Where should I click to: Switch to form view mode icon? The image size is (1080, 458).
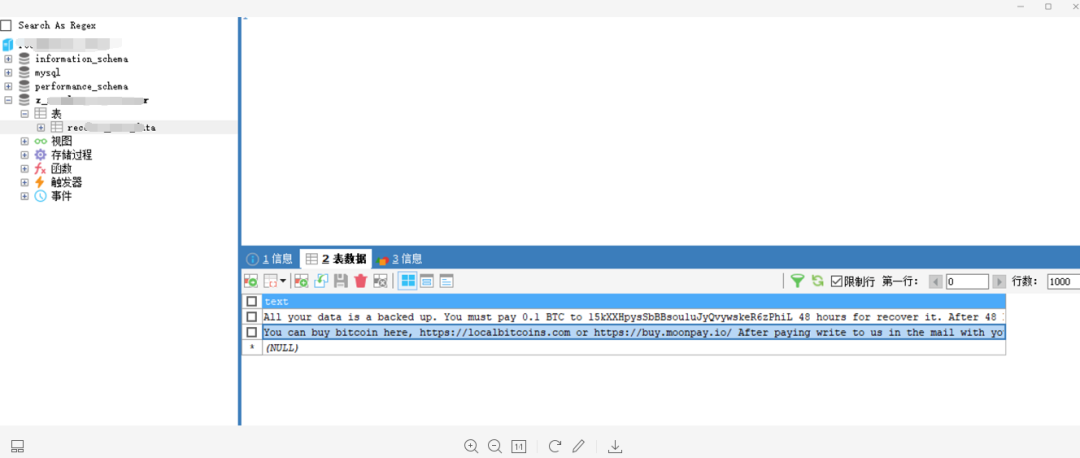pyautogui.click(x=427, y=281)
